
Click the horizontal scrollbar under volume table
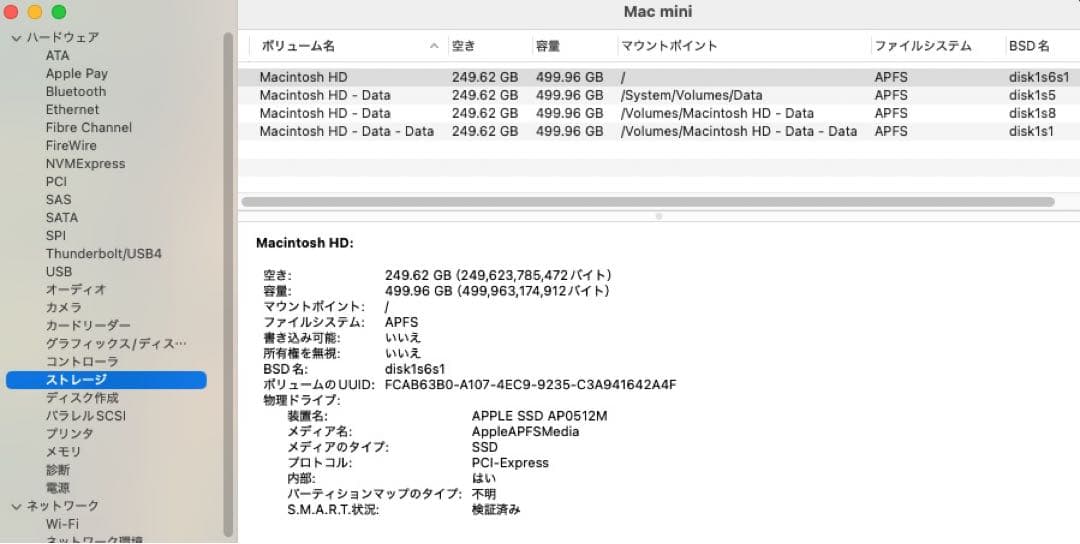click(647, 202)
